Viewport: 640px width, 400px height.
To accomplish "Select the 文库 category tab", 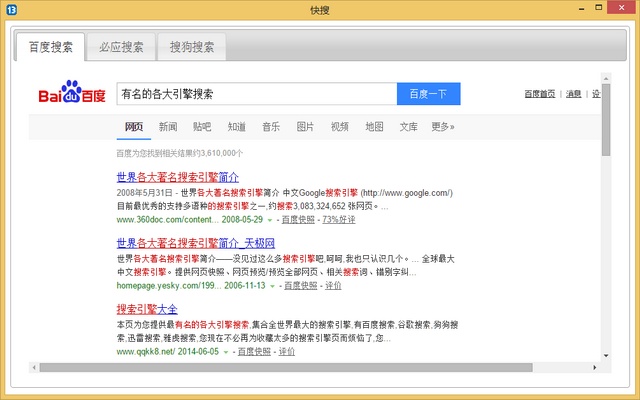I will [x=409, y=127].
